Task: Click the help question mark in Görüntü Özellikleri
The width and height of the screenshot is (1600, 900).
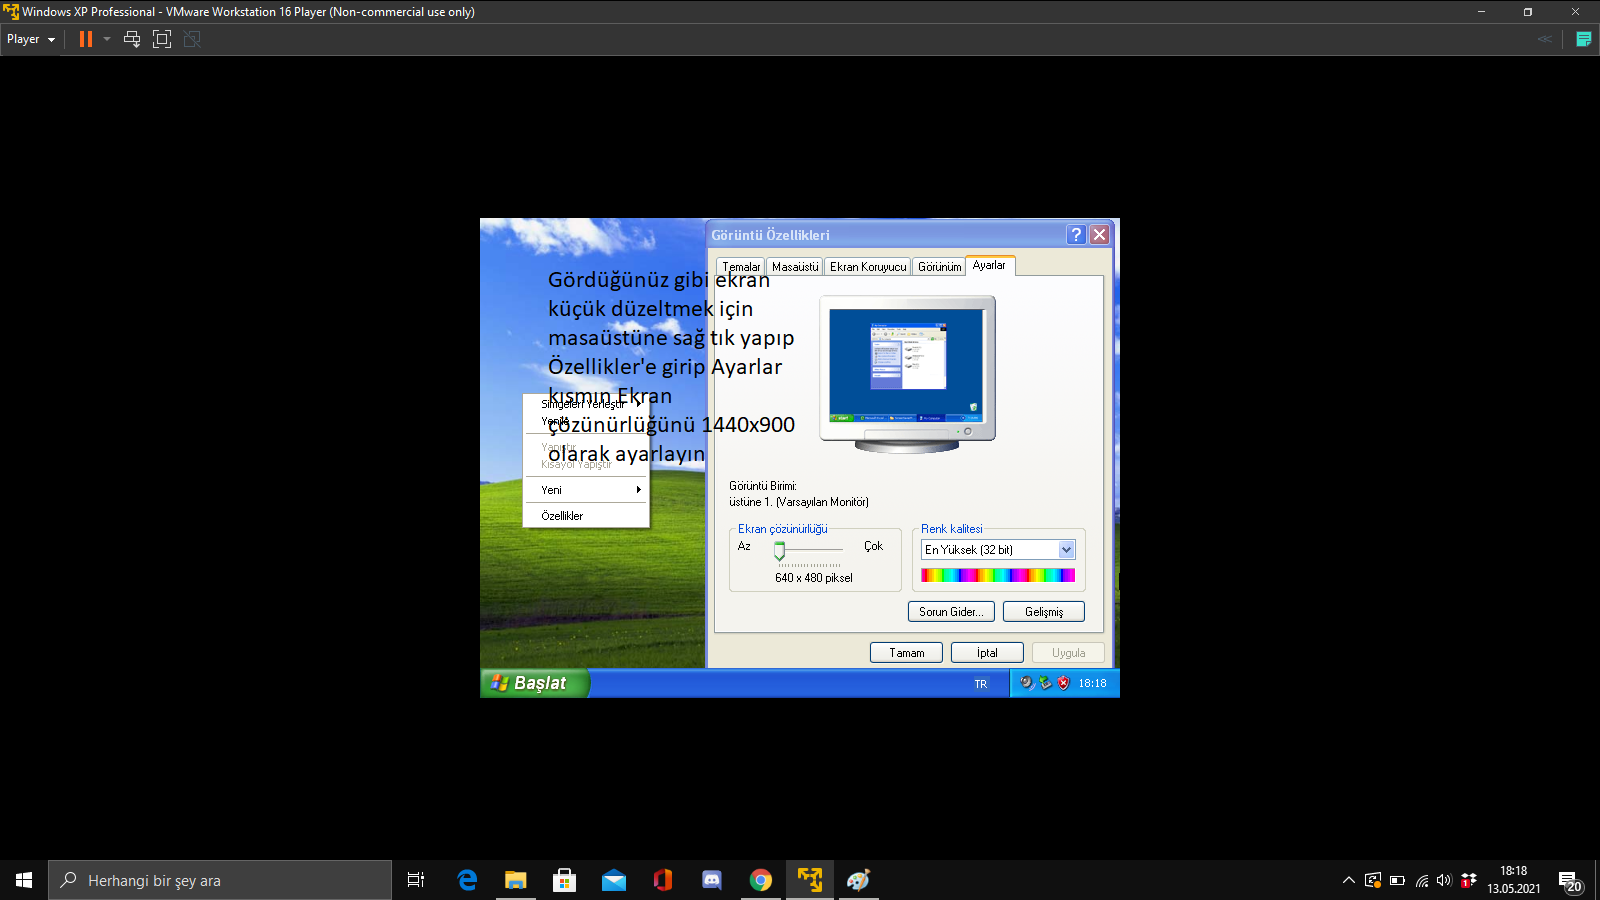Action: (1076, 234)
